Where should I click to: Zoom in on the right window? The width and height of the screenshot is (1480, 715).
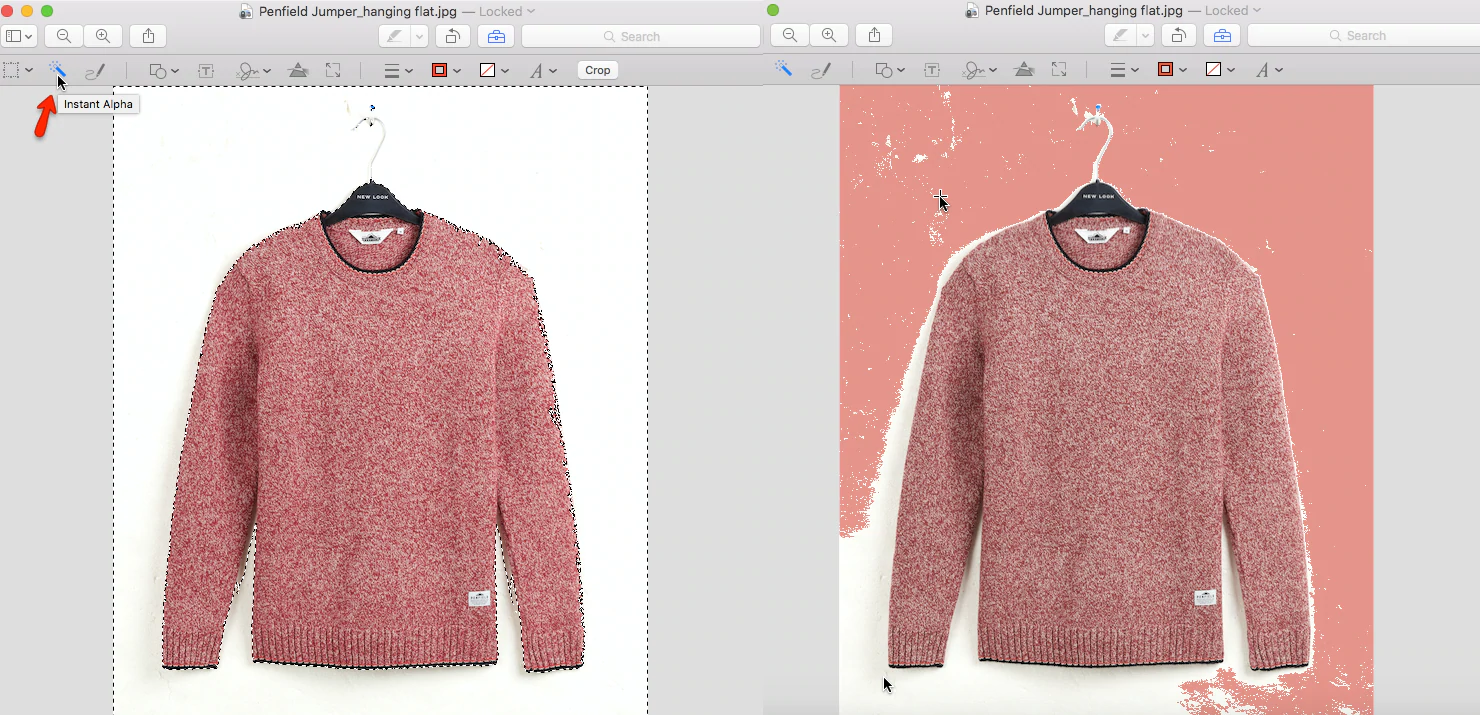tap(829, 35)
